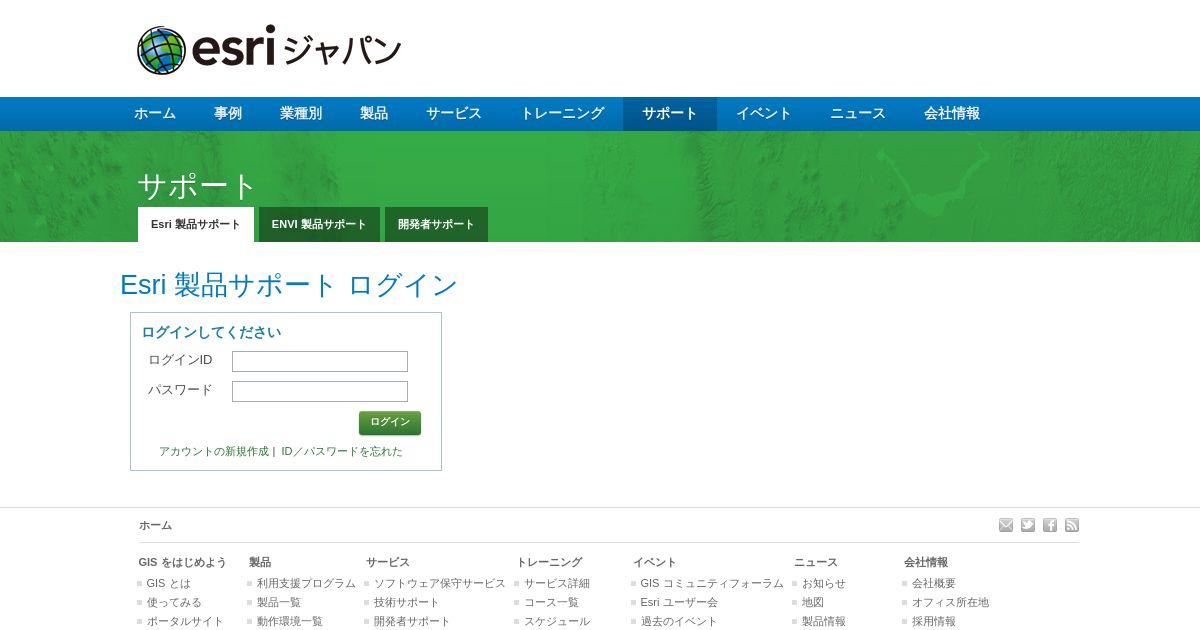Image resolution: width=1200 pixels, height=630 pixels.
Task: Open the footer 動作環境一覧 link
Action: point(290,621)
